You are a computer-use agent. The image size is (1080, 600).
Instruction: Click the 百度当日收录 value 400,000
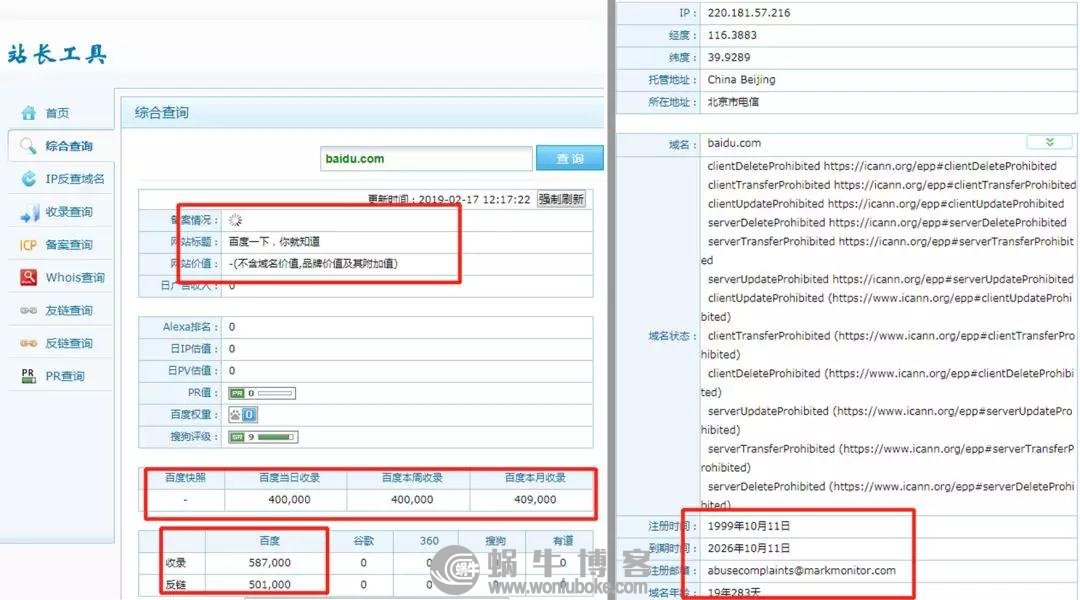(x=289, y=499)
